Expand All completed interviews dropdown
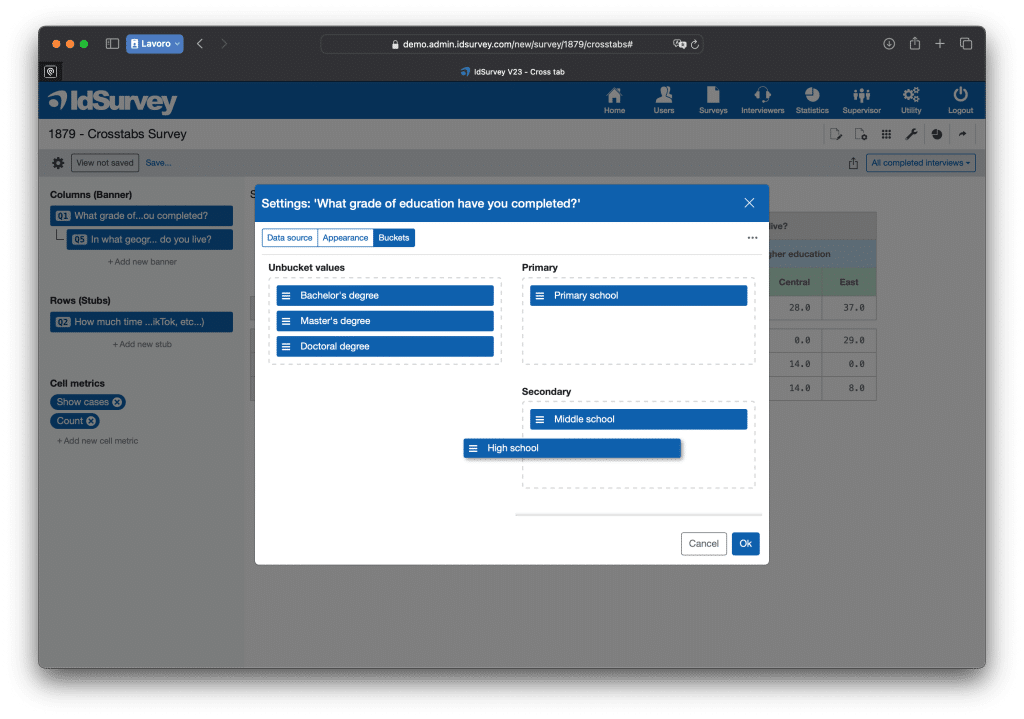The width and height of the screenshot is (1024, 719). point(920,163)
